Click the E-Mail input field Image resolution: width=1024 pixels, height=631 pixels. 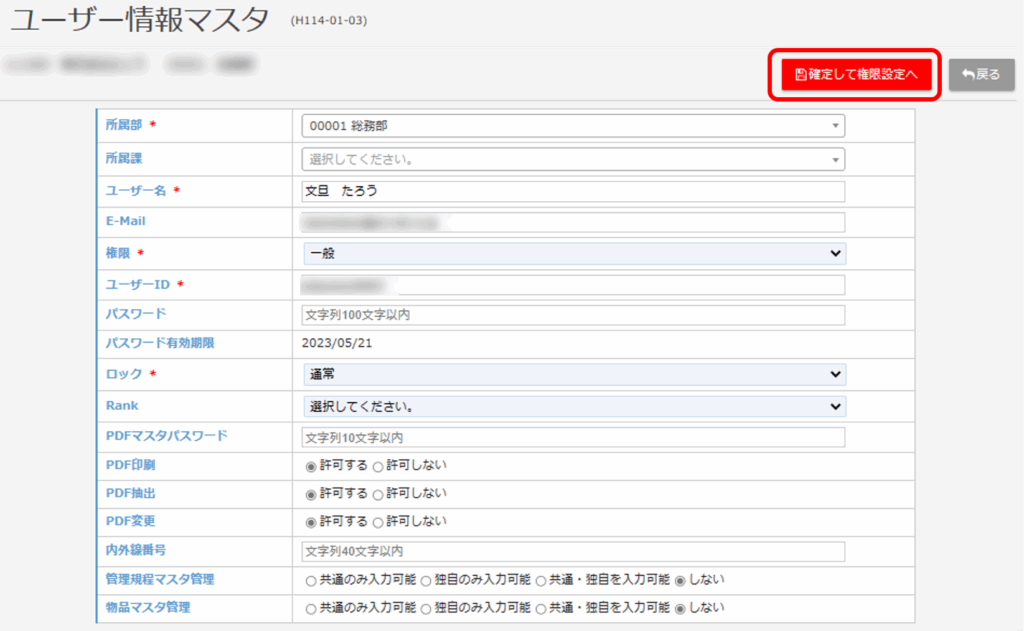coord(573,222)
